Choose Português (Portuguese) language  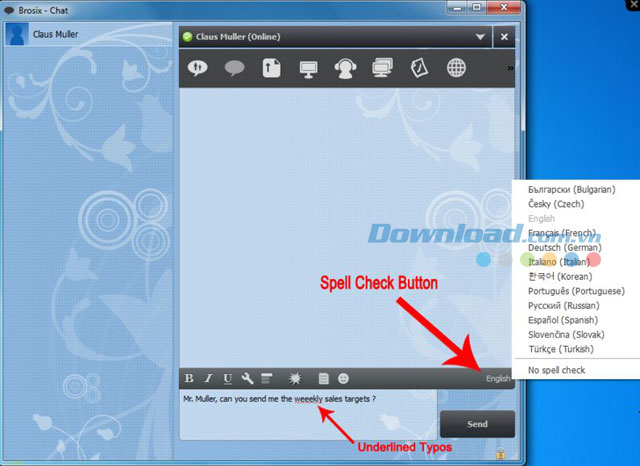click(576, 291)
